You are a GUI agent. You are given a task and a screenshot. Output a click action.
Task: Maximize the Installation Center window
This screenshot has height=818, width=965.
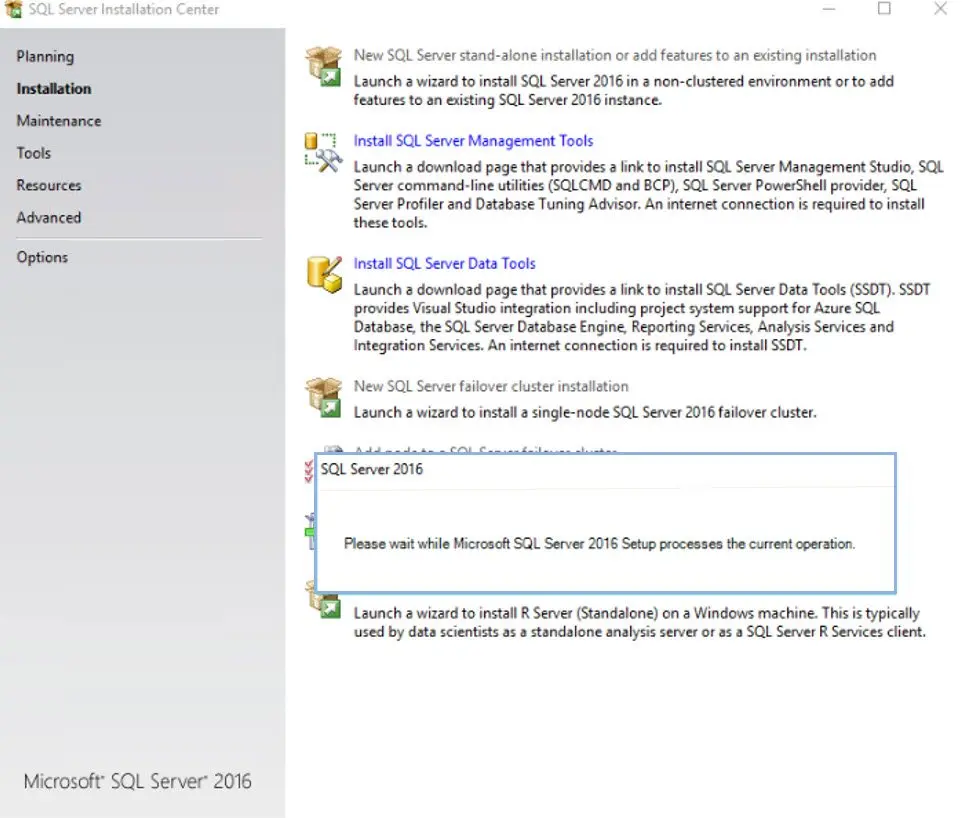tap(884, 9)
